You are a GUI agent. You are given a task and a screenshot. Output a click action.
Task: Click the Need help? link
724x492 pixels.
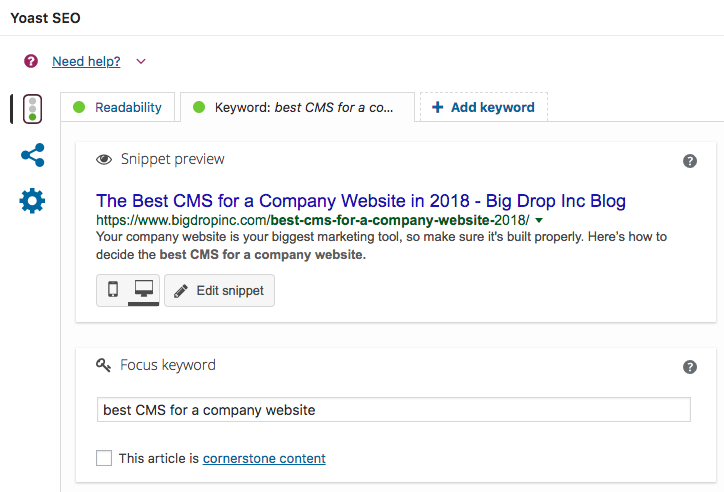pos(86,61)
